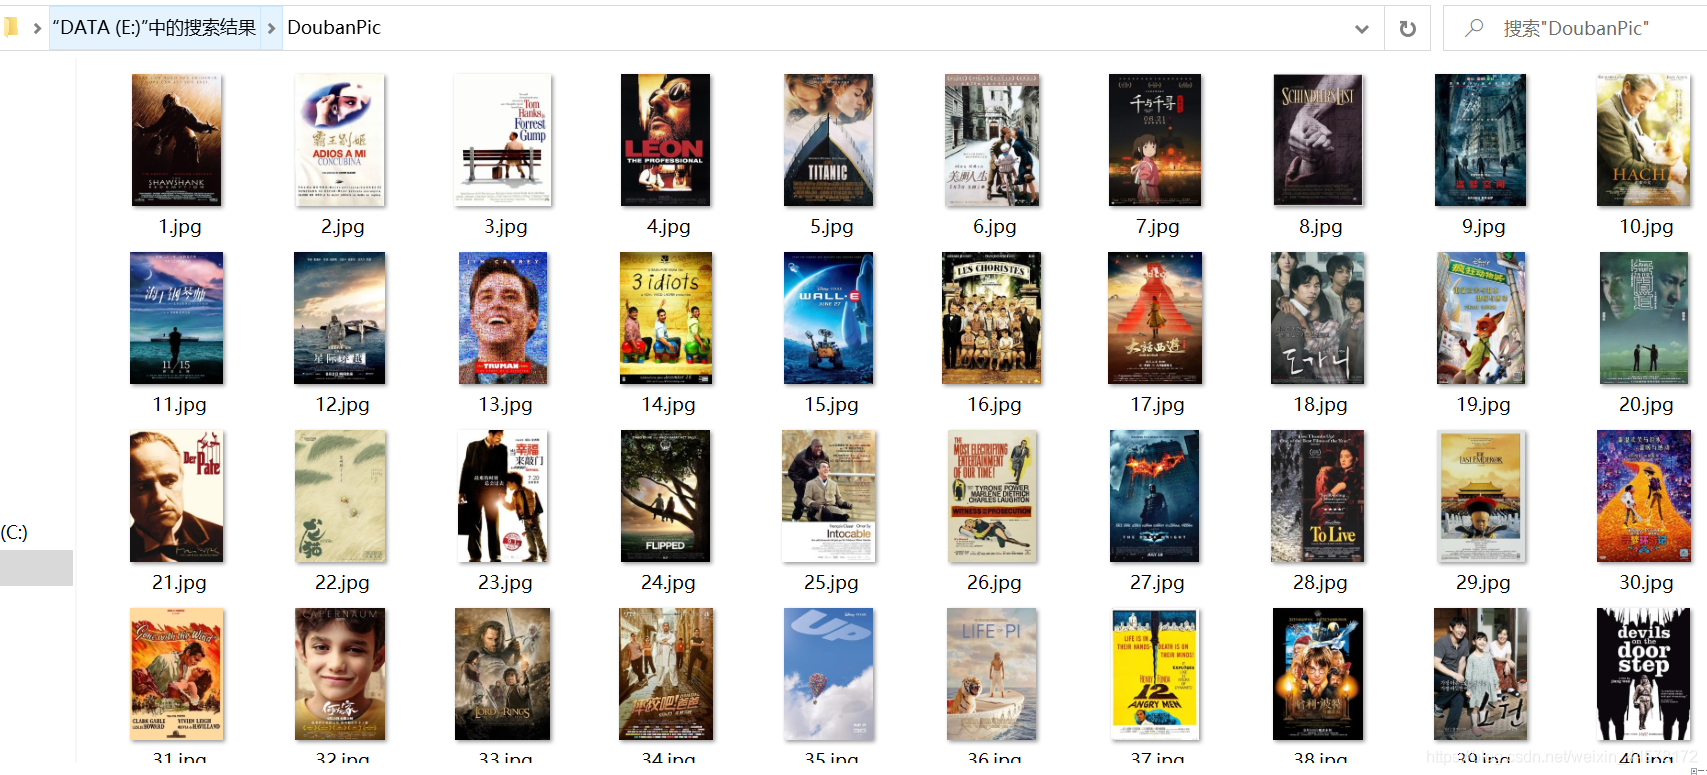The width and height of the screenshot is (1707, 775).
Task: Go to the "DATA (E:)" search results breadcrumb
Action: coord(154,28)
